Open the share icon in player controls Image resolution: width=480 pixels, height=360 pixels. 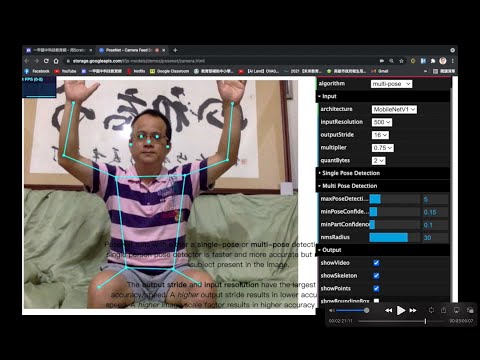coord(443,310)
